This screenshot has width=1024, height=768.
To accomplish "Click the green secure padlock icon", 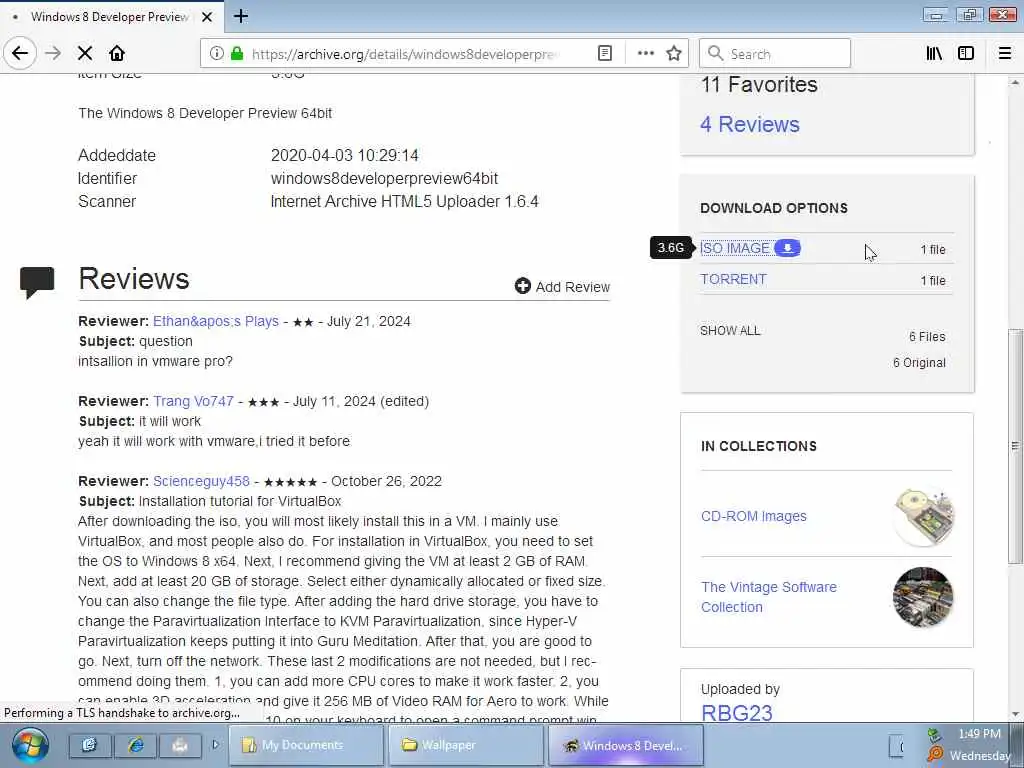I will (237, 54).
